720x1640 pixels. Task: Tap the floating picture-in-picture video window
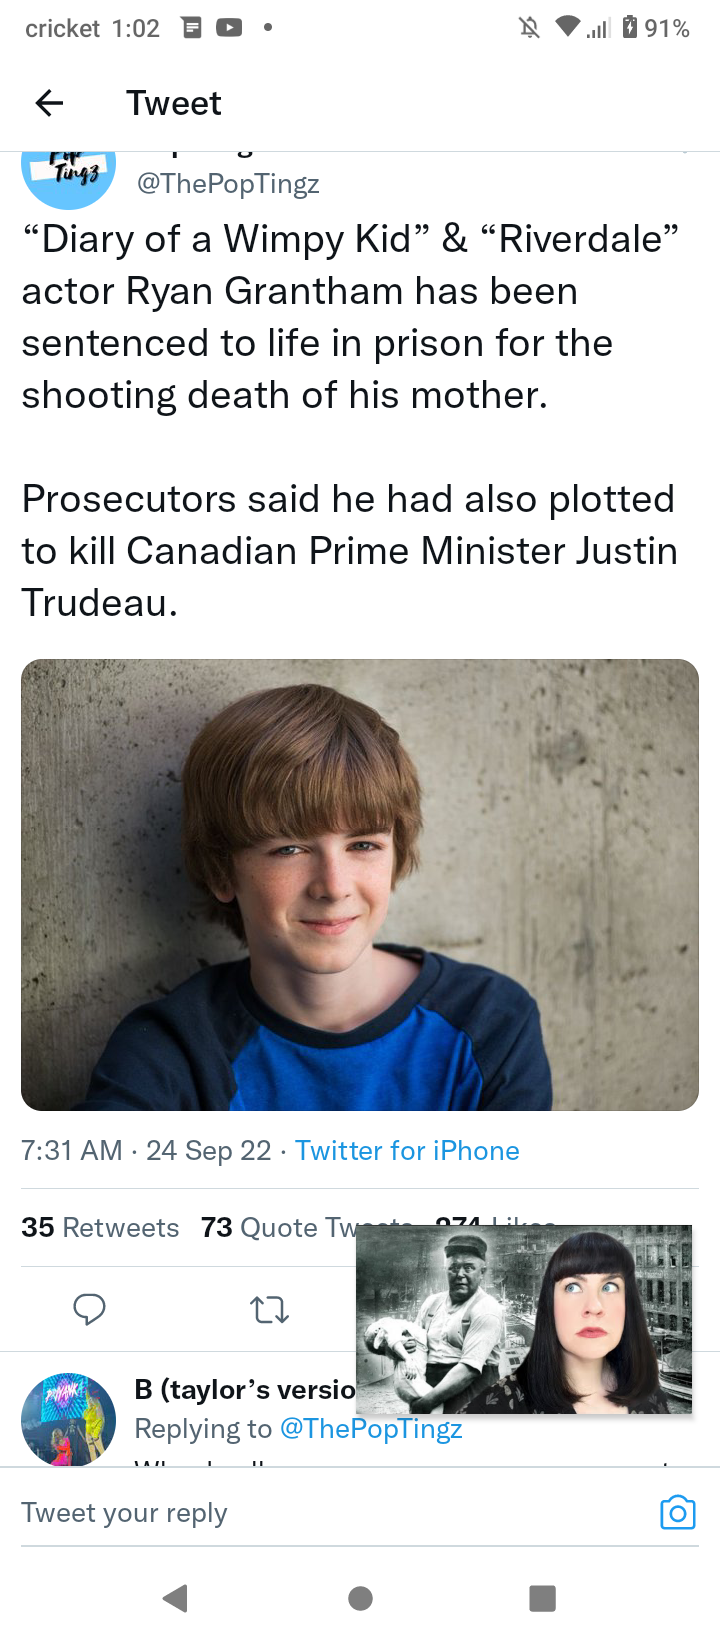pyautogui.click(x=524, y=1319)
